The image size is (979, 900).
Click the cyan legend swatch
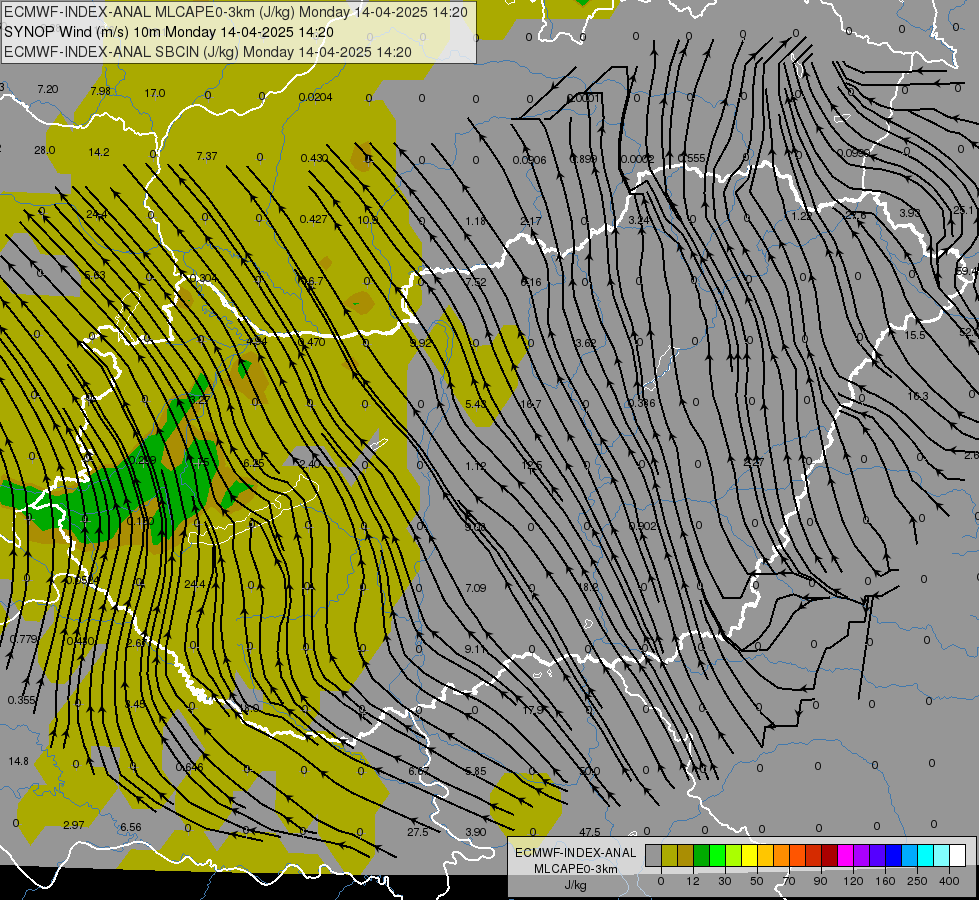[926, 856]
